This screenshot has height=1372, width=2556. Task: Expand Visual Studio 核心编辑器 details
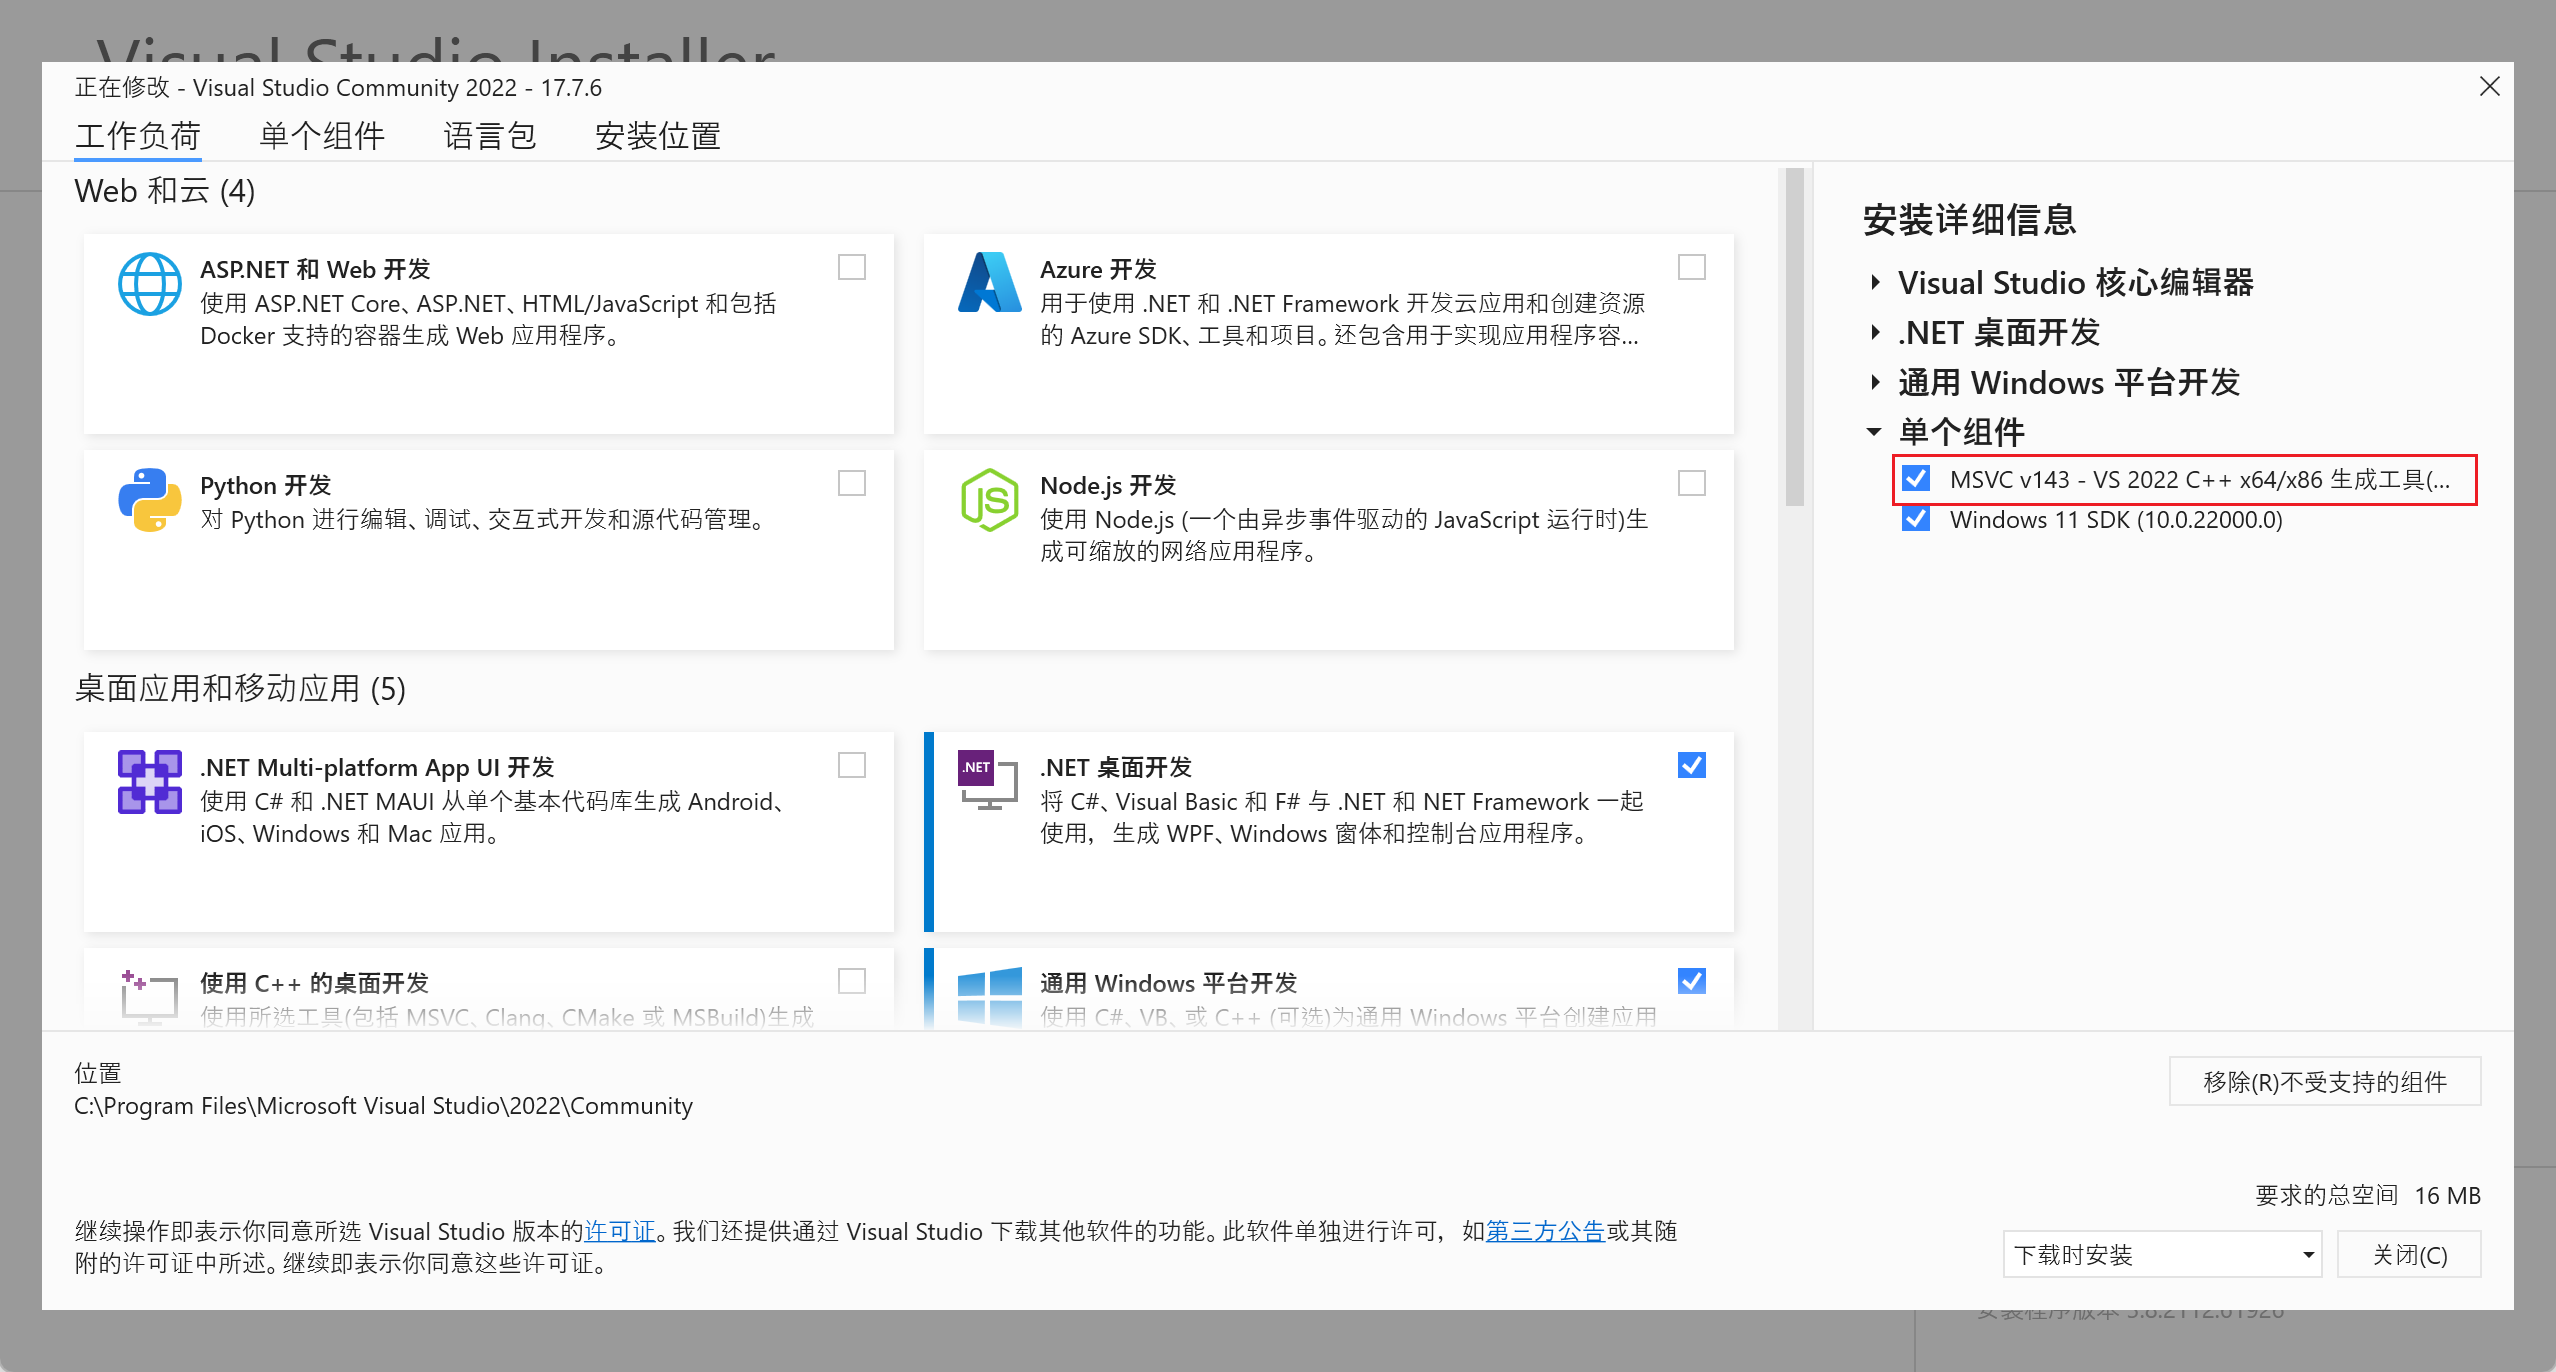coord(1875,283)
